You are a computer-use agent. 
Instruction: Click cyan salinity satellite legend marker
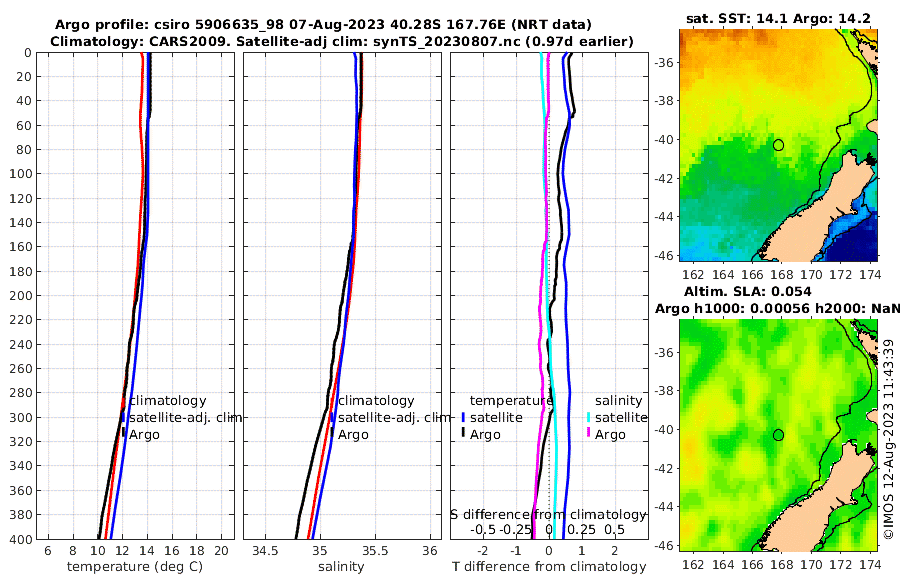(588, 417)
